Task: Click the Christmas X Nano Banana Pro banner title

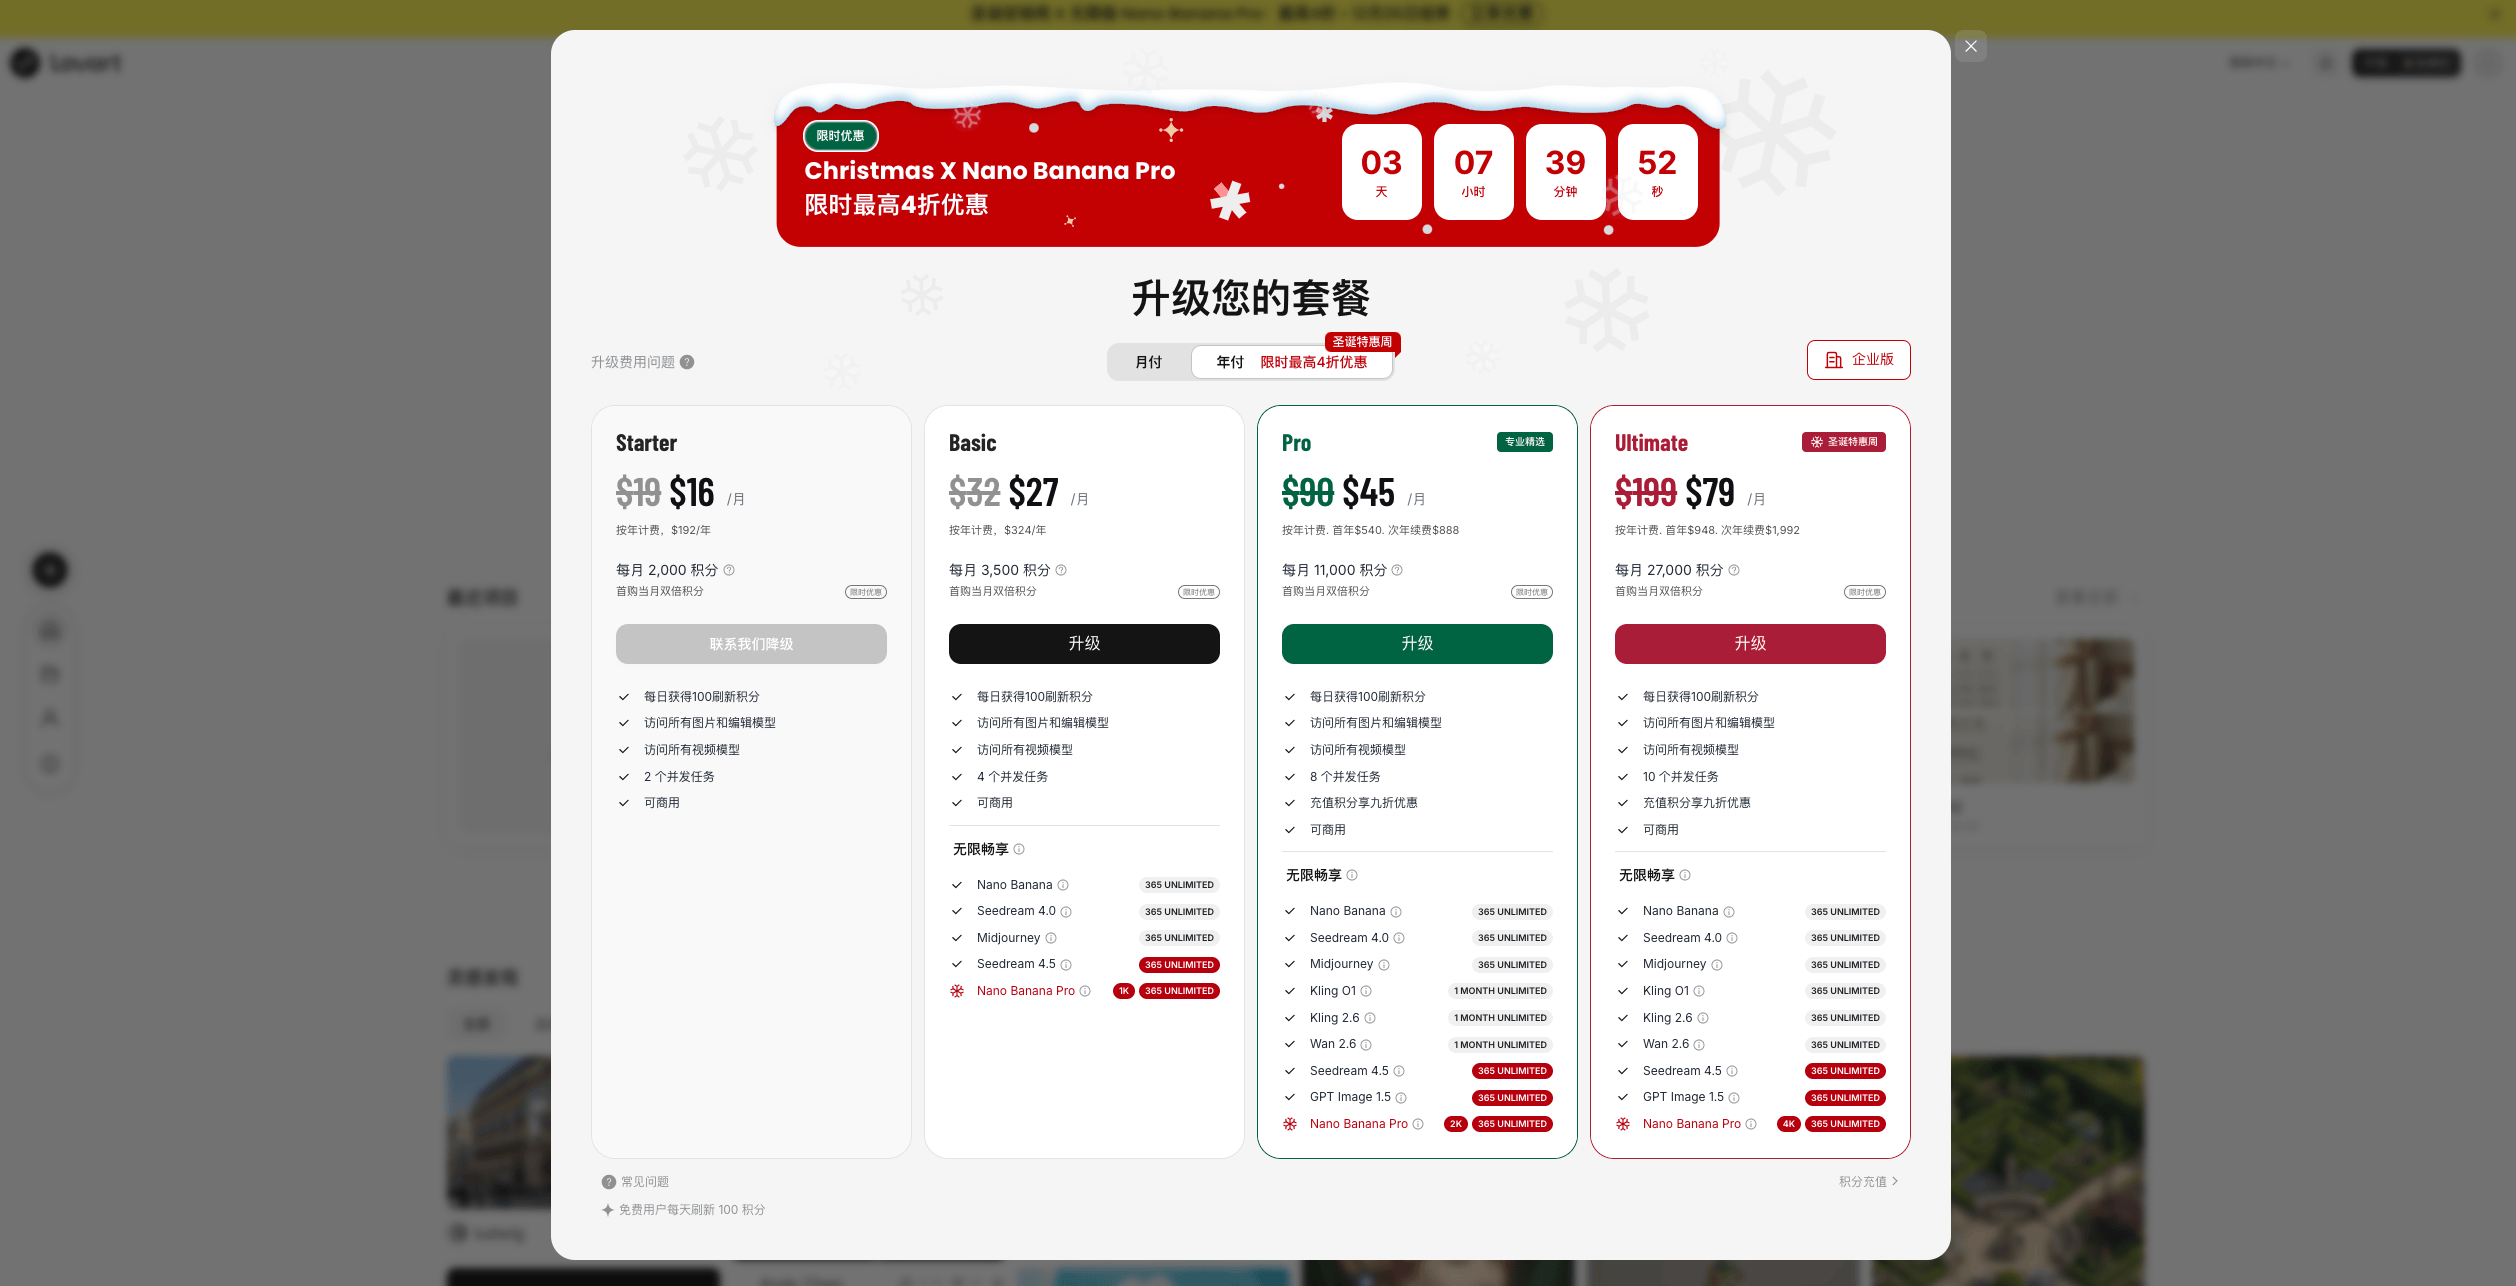Action: [990, 171]
